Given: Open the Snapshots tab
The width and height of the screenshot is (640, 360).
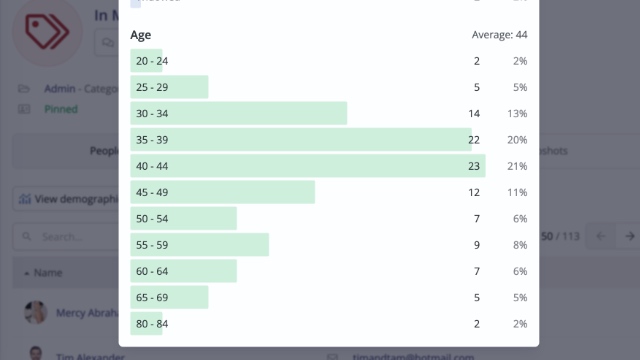Looking at the screenshot, I should (553, 151).
